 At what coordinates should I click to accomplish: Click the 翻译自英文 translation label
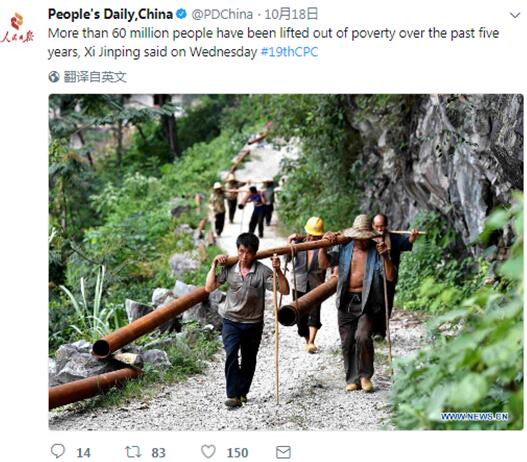tap(95, 77)
